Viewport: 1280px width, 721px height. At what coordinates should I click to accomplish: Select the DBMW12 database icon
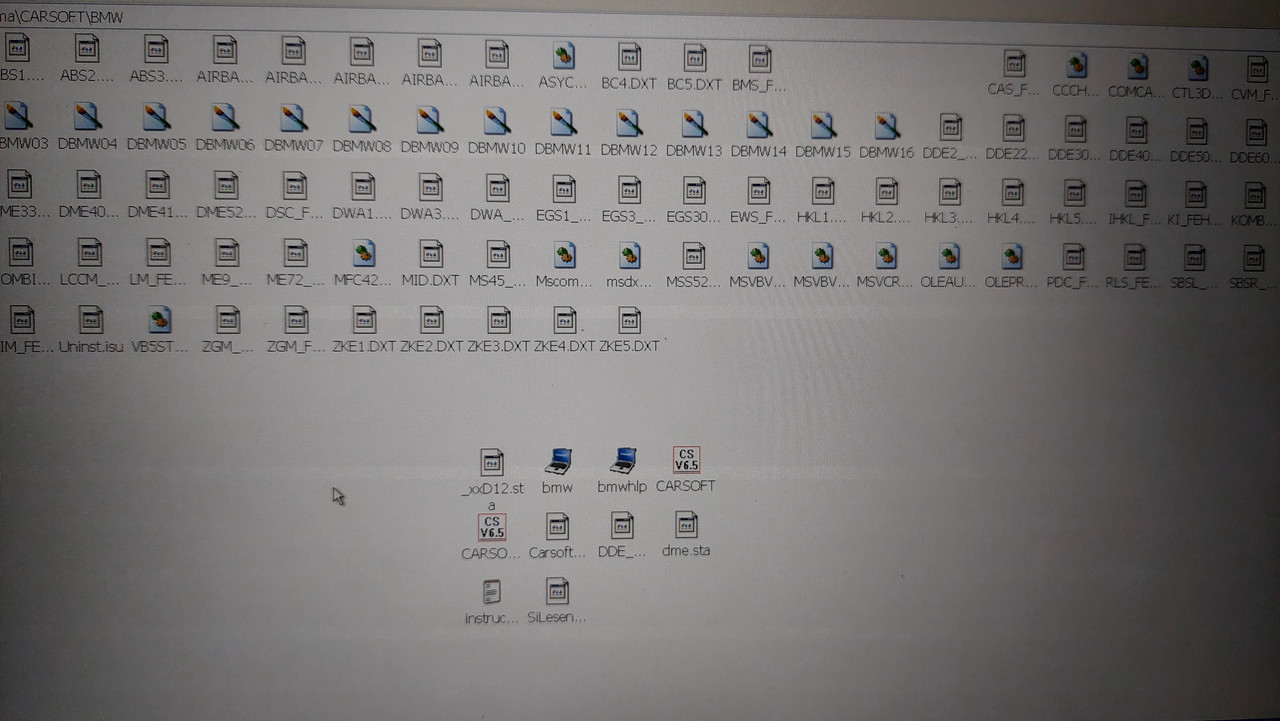629,123
